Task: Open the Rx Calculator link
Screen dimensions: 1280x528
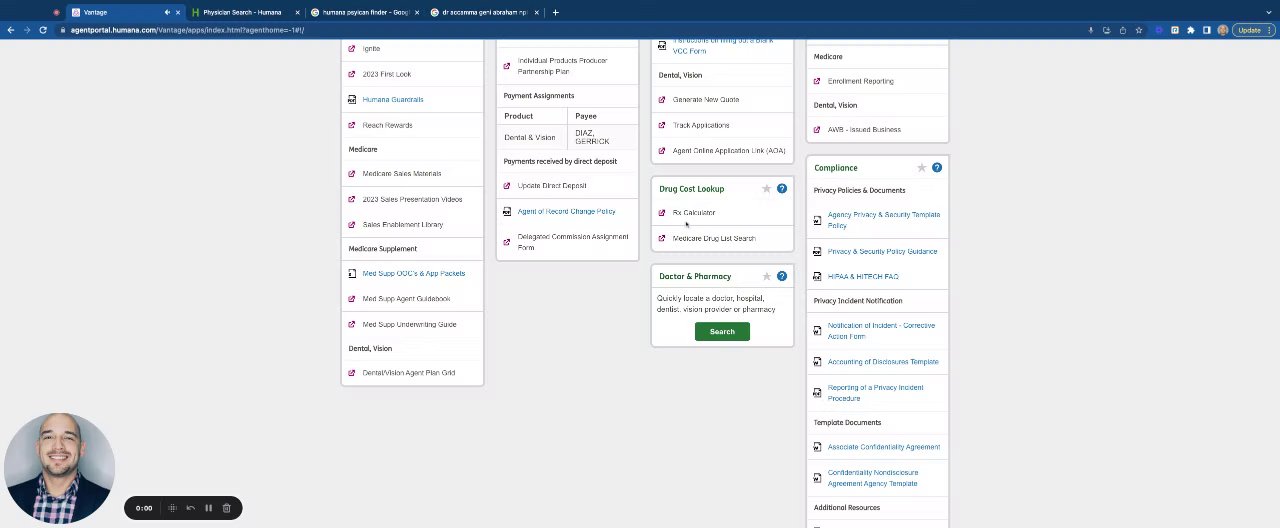Action: point(694,213)
